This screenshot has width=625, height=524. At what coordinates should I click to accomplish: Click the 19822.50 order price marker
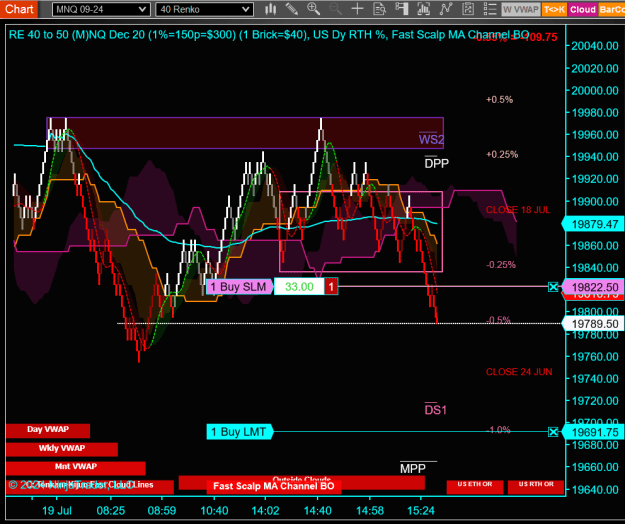593,287
